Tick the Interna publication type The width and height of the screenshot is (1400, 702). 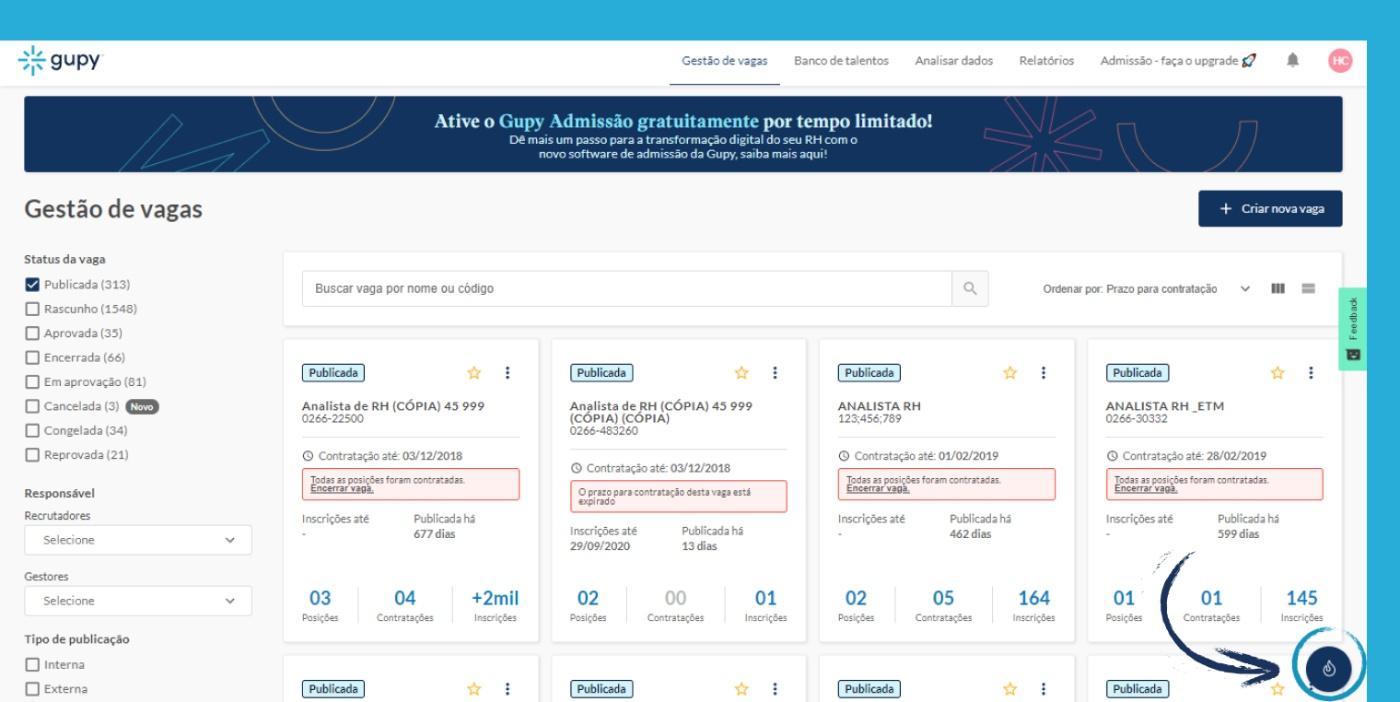pyautogui.click(x=32, y=664)
